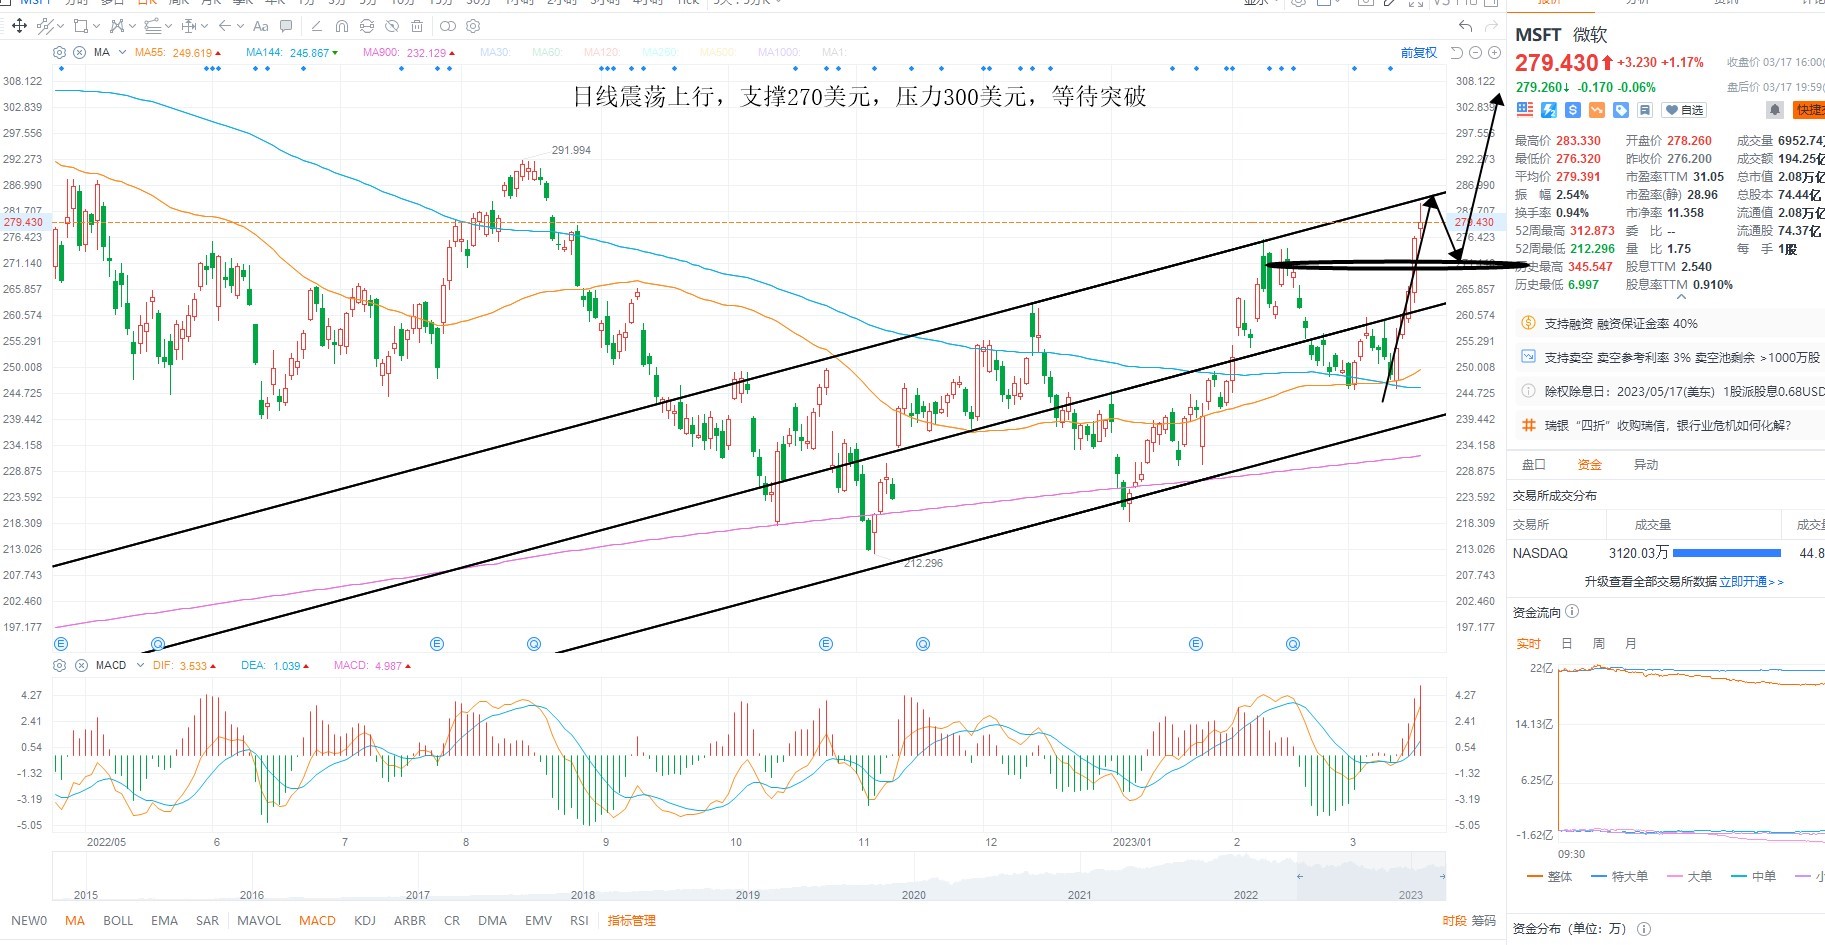This screenshot has width=1825, height=945.
Task: Click the US flag market icon
Action: click(x=1524, y=110)
